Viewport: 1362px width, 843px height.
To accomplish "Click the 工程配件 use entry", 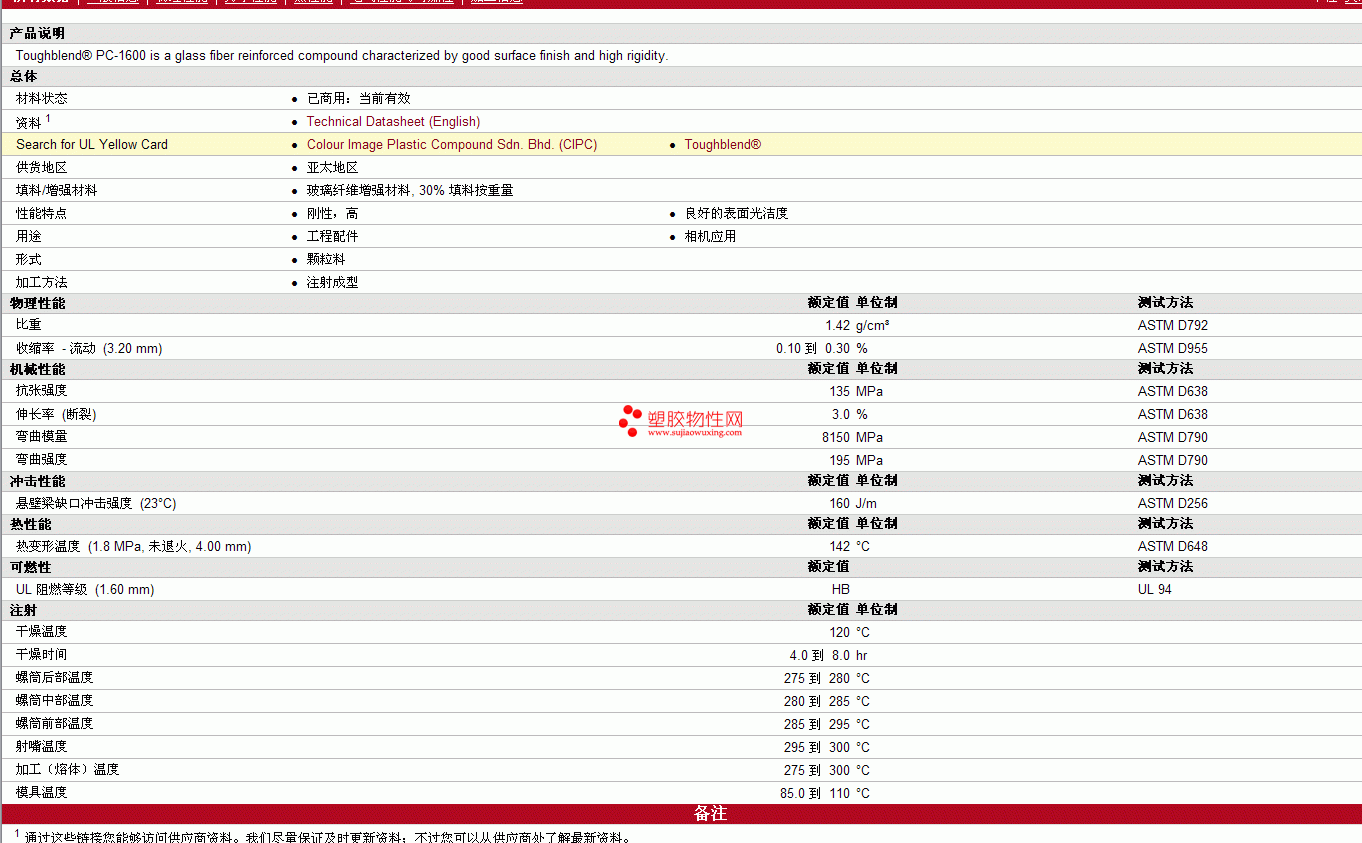I will (332, 236).
